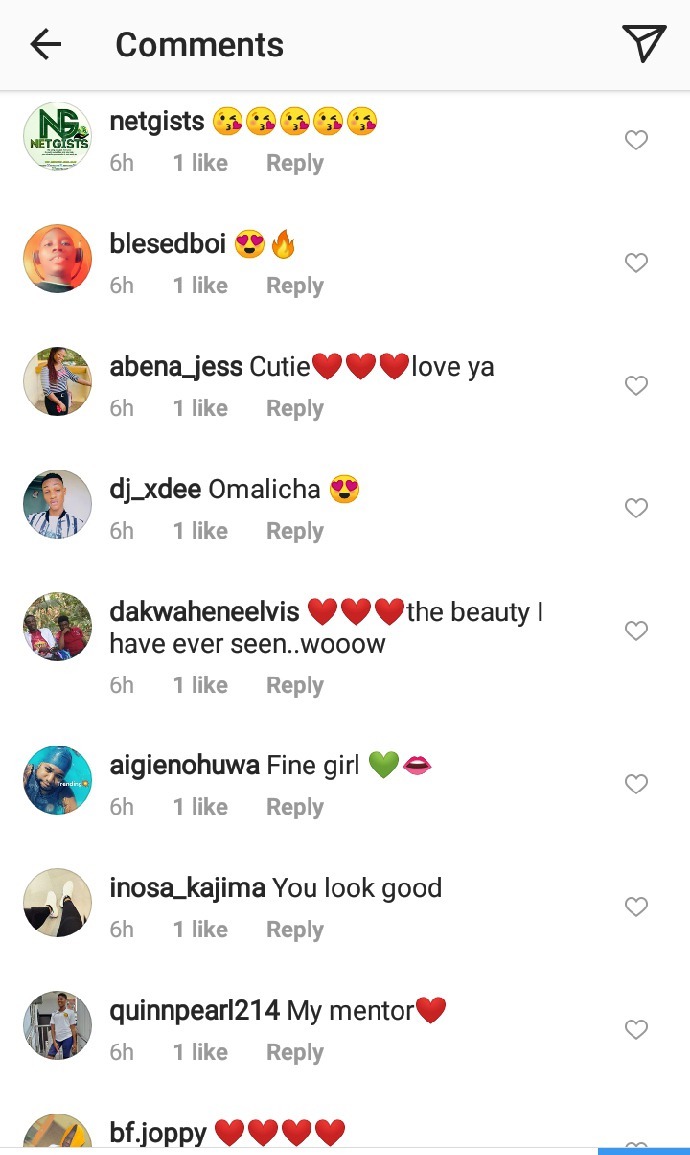
Task: Open abena_jess profile avatar
Action: coord(57,382)
